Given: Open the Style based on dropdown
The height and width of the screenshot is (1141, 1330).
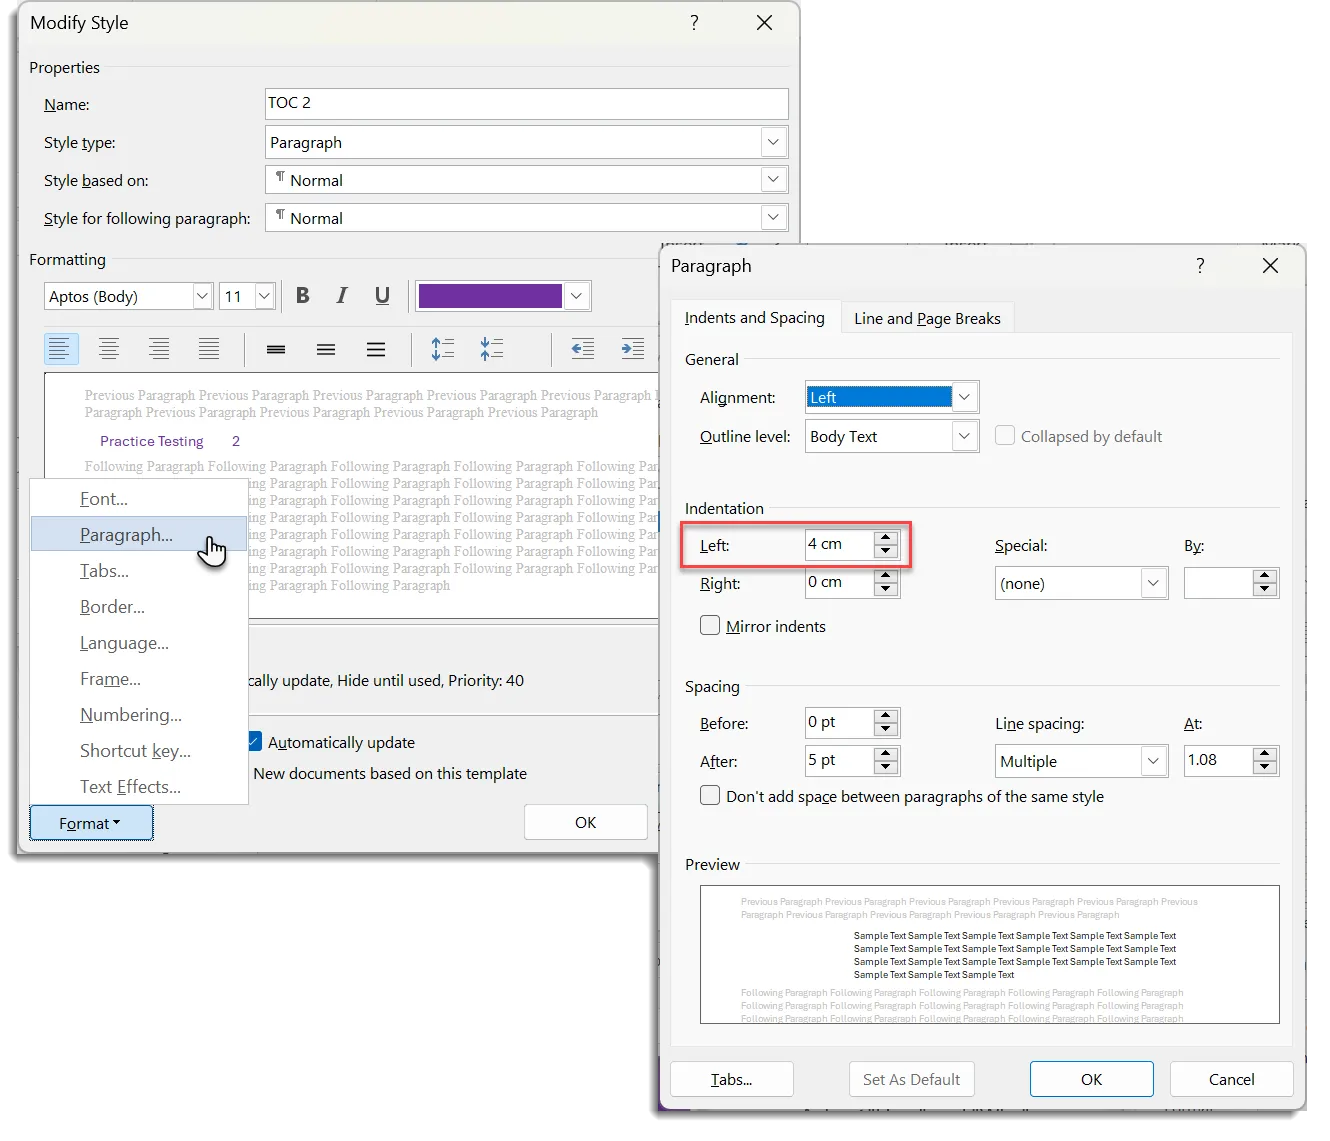Looking at the screenshot, I should click(772, 179).
